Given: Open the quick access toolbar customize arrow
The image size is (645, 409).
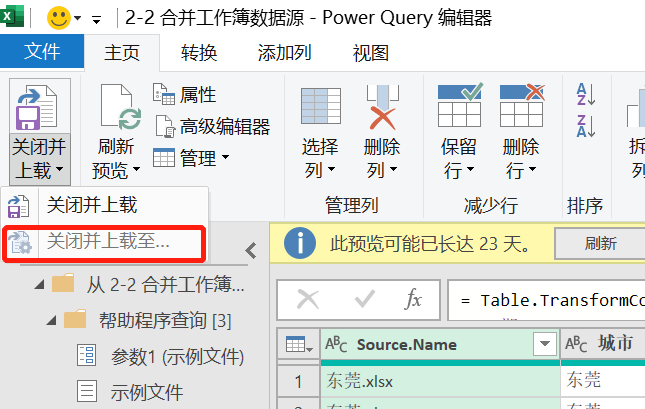Looking at the screenshot, I should (x=97, y=19).
